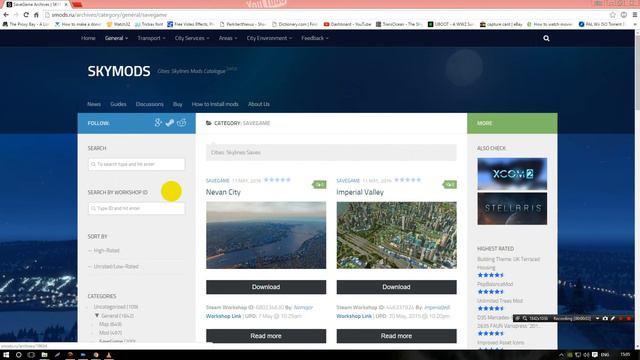Screen dimensions: 640x360
Task: Open the Chrome menu icon
Action: (x=635, y=15)
